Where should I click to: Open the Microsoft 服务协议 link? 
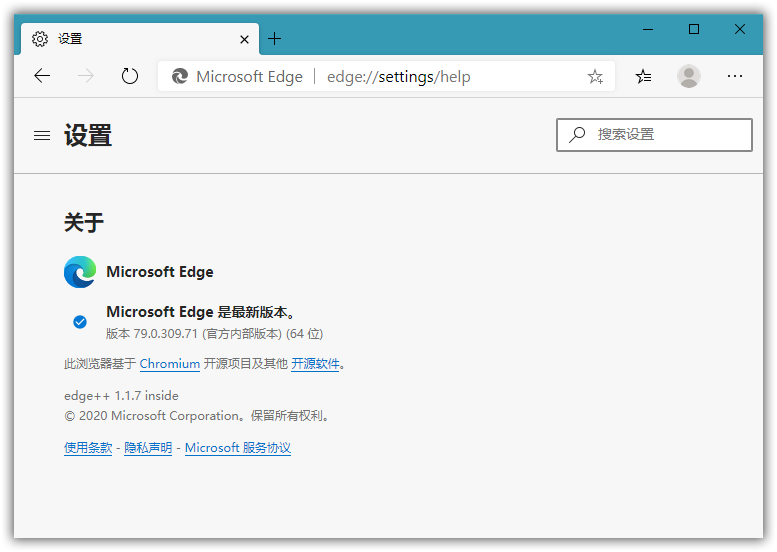pos(238,448)
